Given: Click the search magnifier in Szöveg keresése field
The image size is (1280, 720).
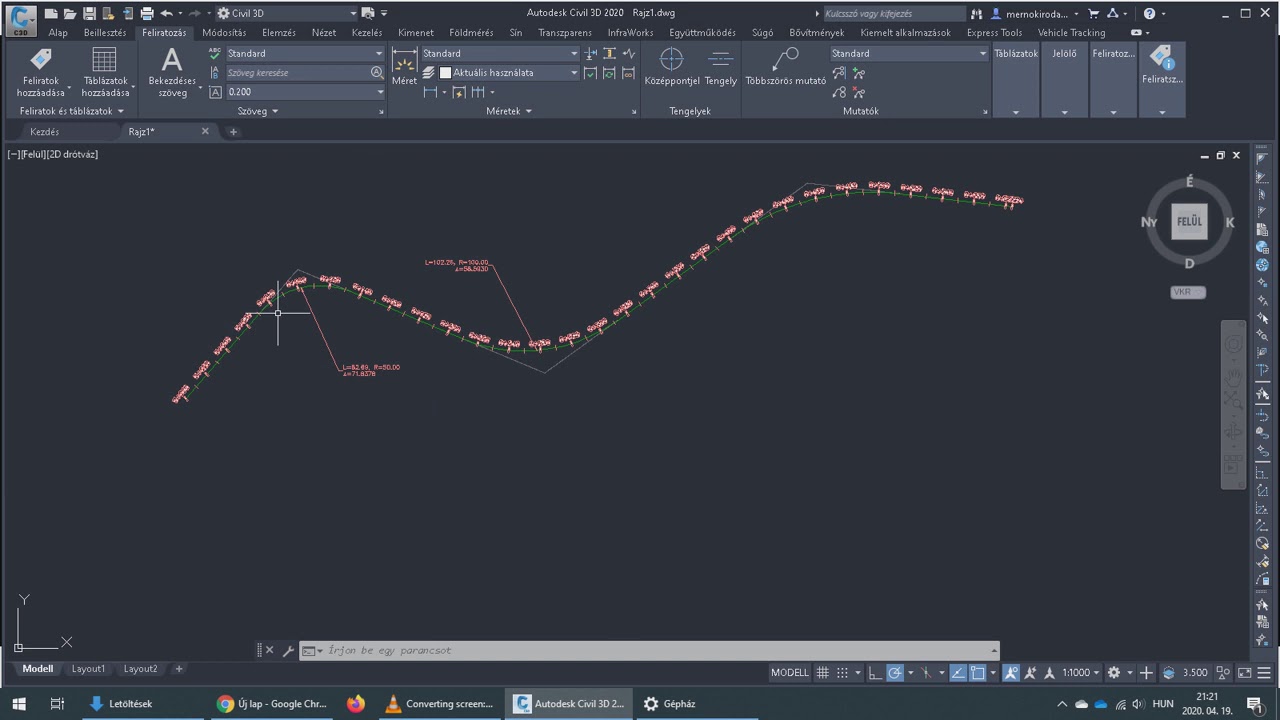Looking at the screenshot, I should 377,73.
